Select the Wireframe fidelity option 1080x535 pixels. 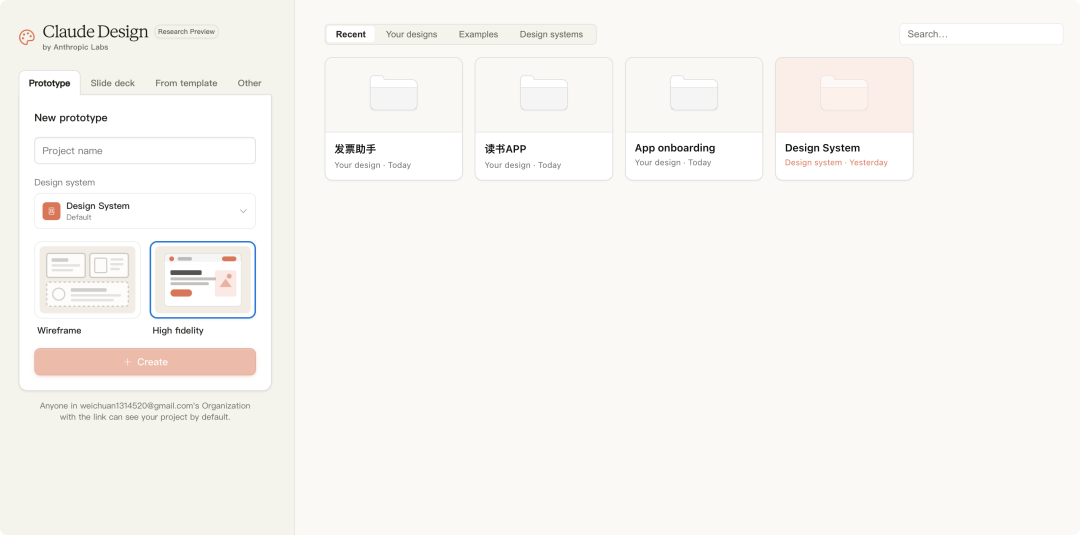pyautogui.click(x=87, y=280)
